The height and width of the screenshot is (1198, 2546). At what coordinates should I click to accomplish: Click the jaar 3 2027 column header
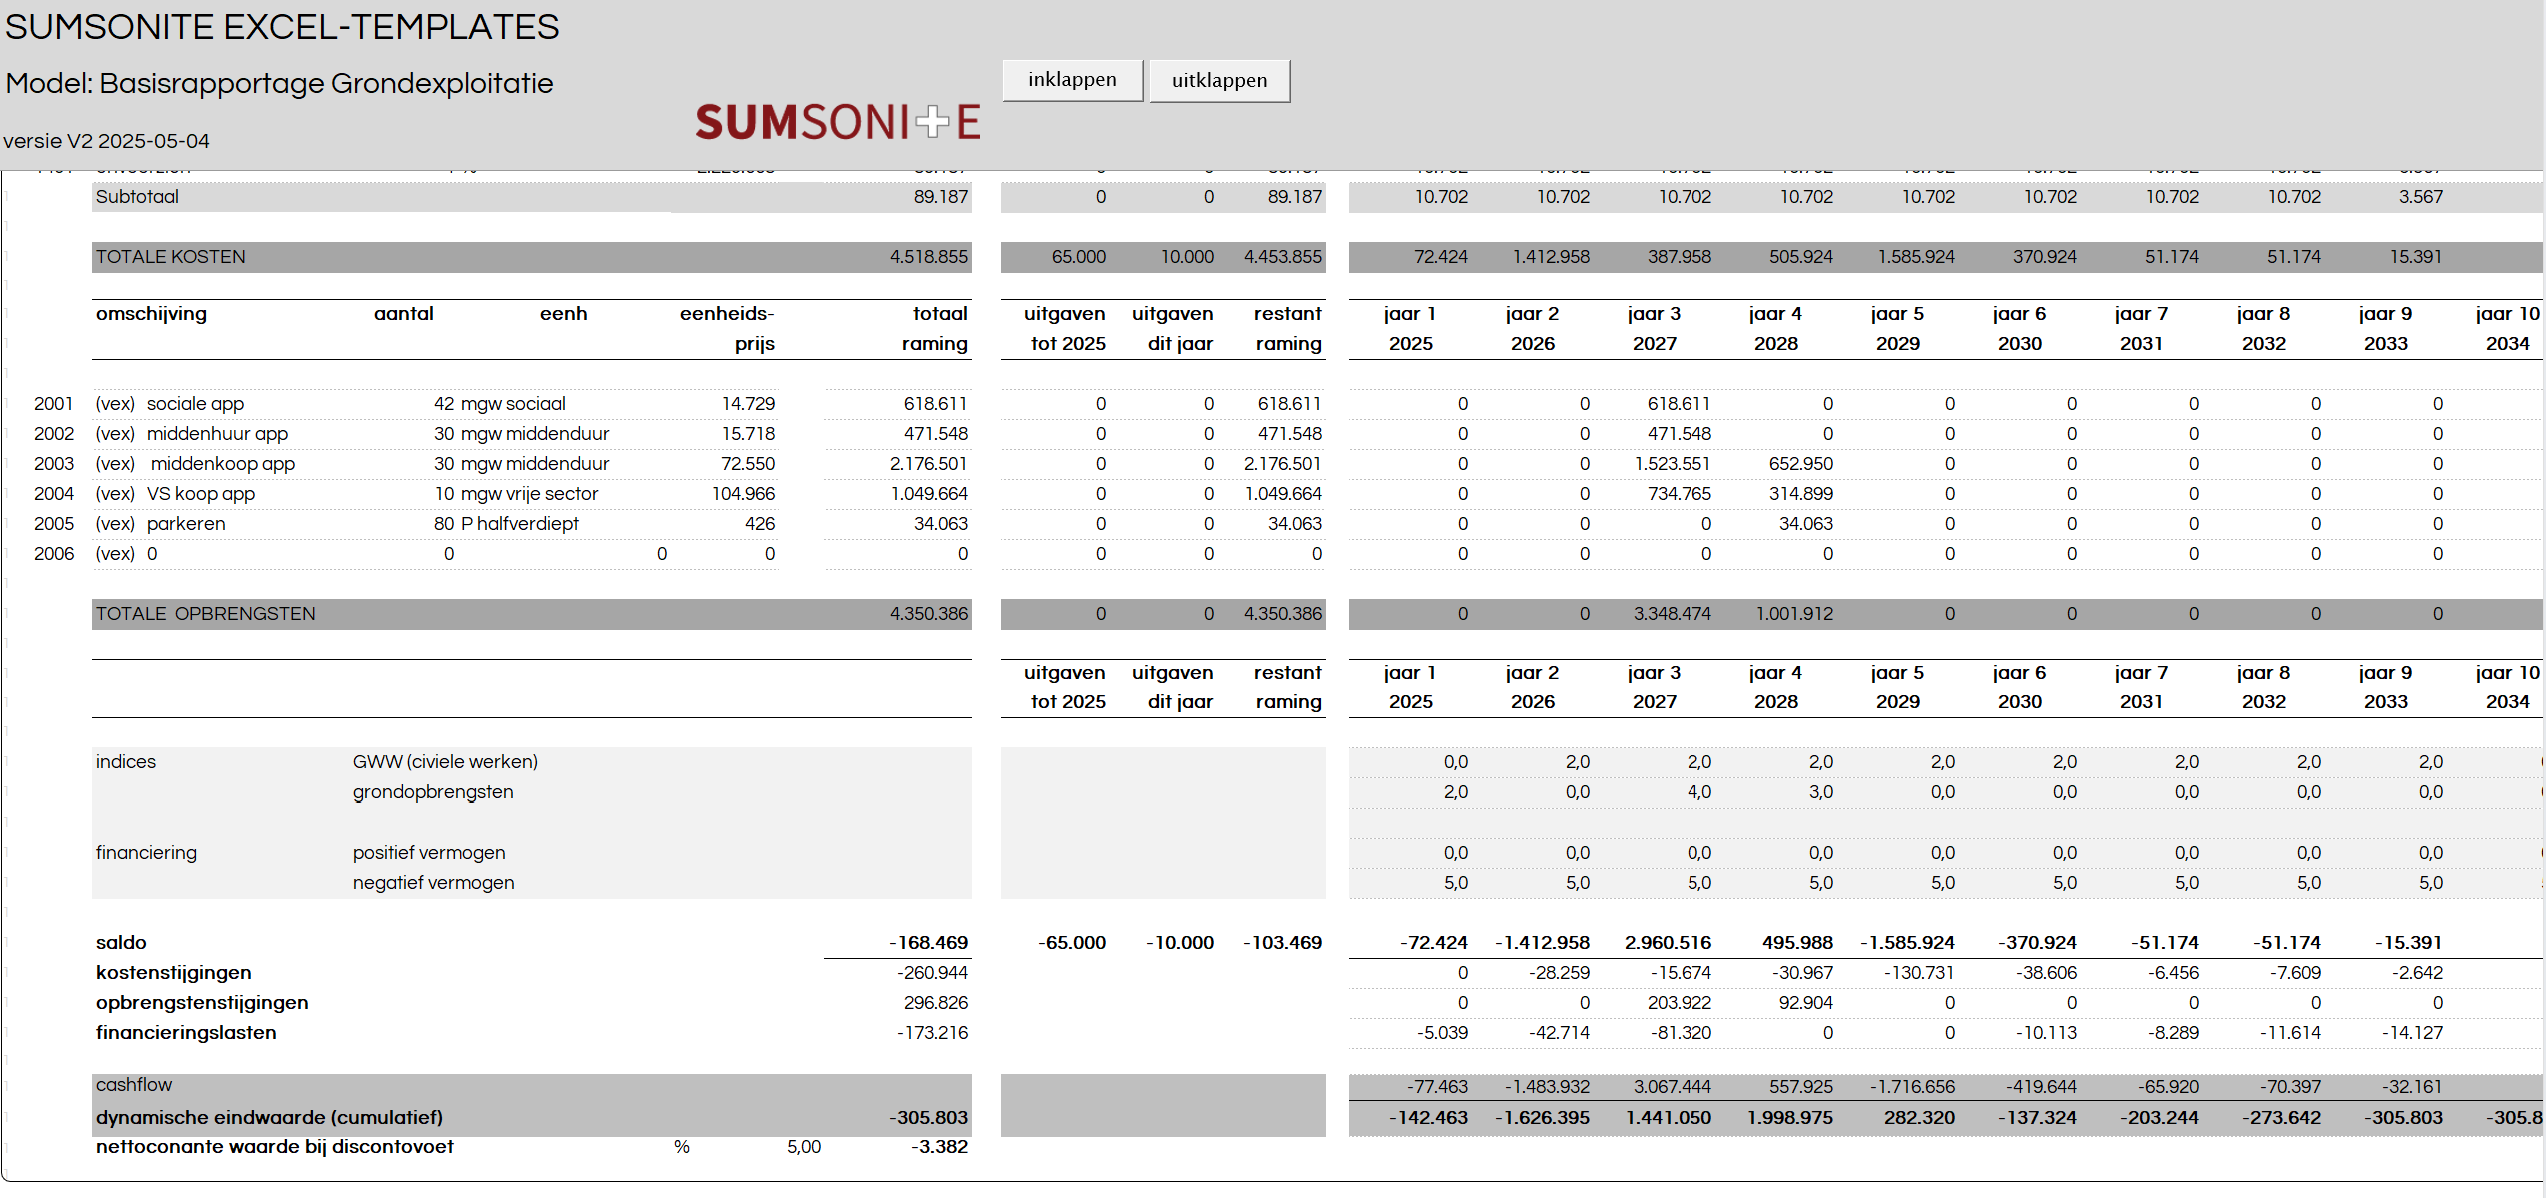(1654, 328)
